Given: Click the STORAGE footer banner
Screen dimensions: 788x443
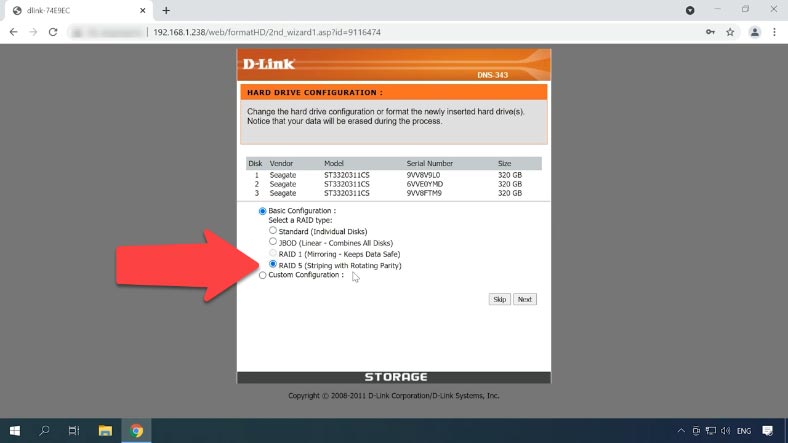Looking at the screenshot, I should [396, 377].
